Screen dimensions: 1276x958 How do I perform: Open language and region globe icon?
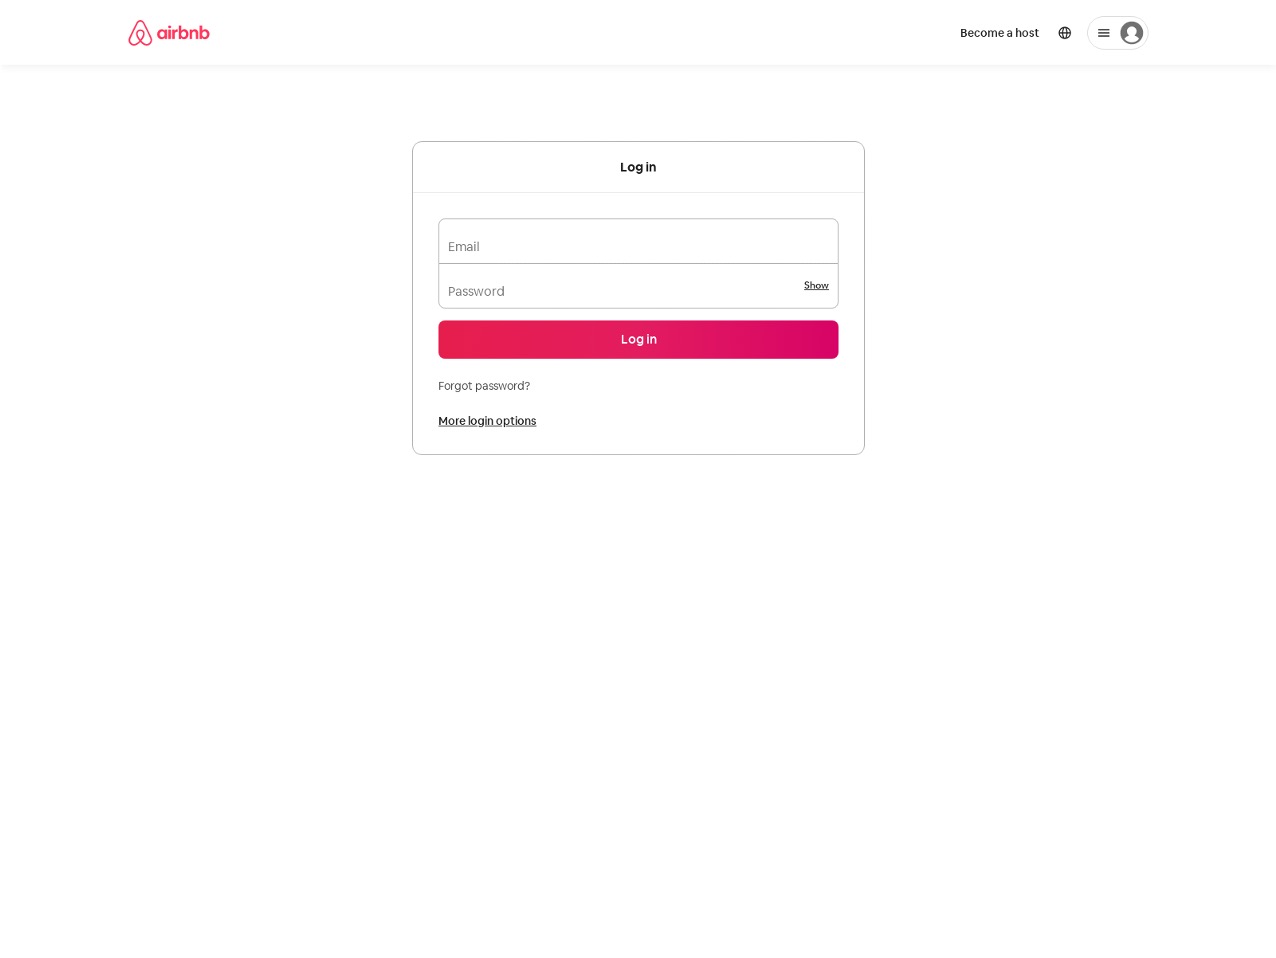tap(1064, 33)
